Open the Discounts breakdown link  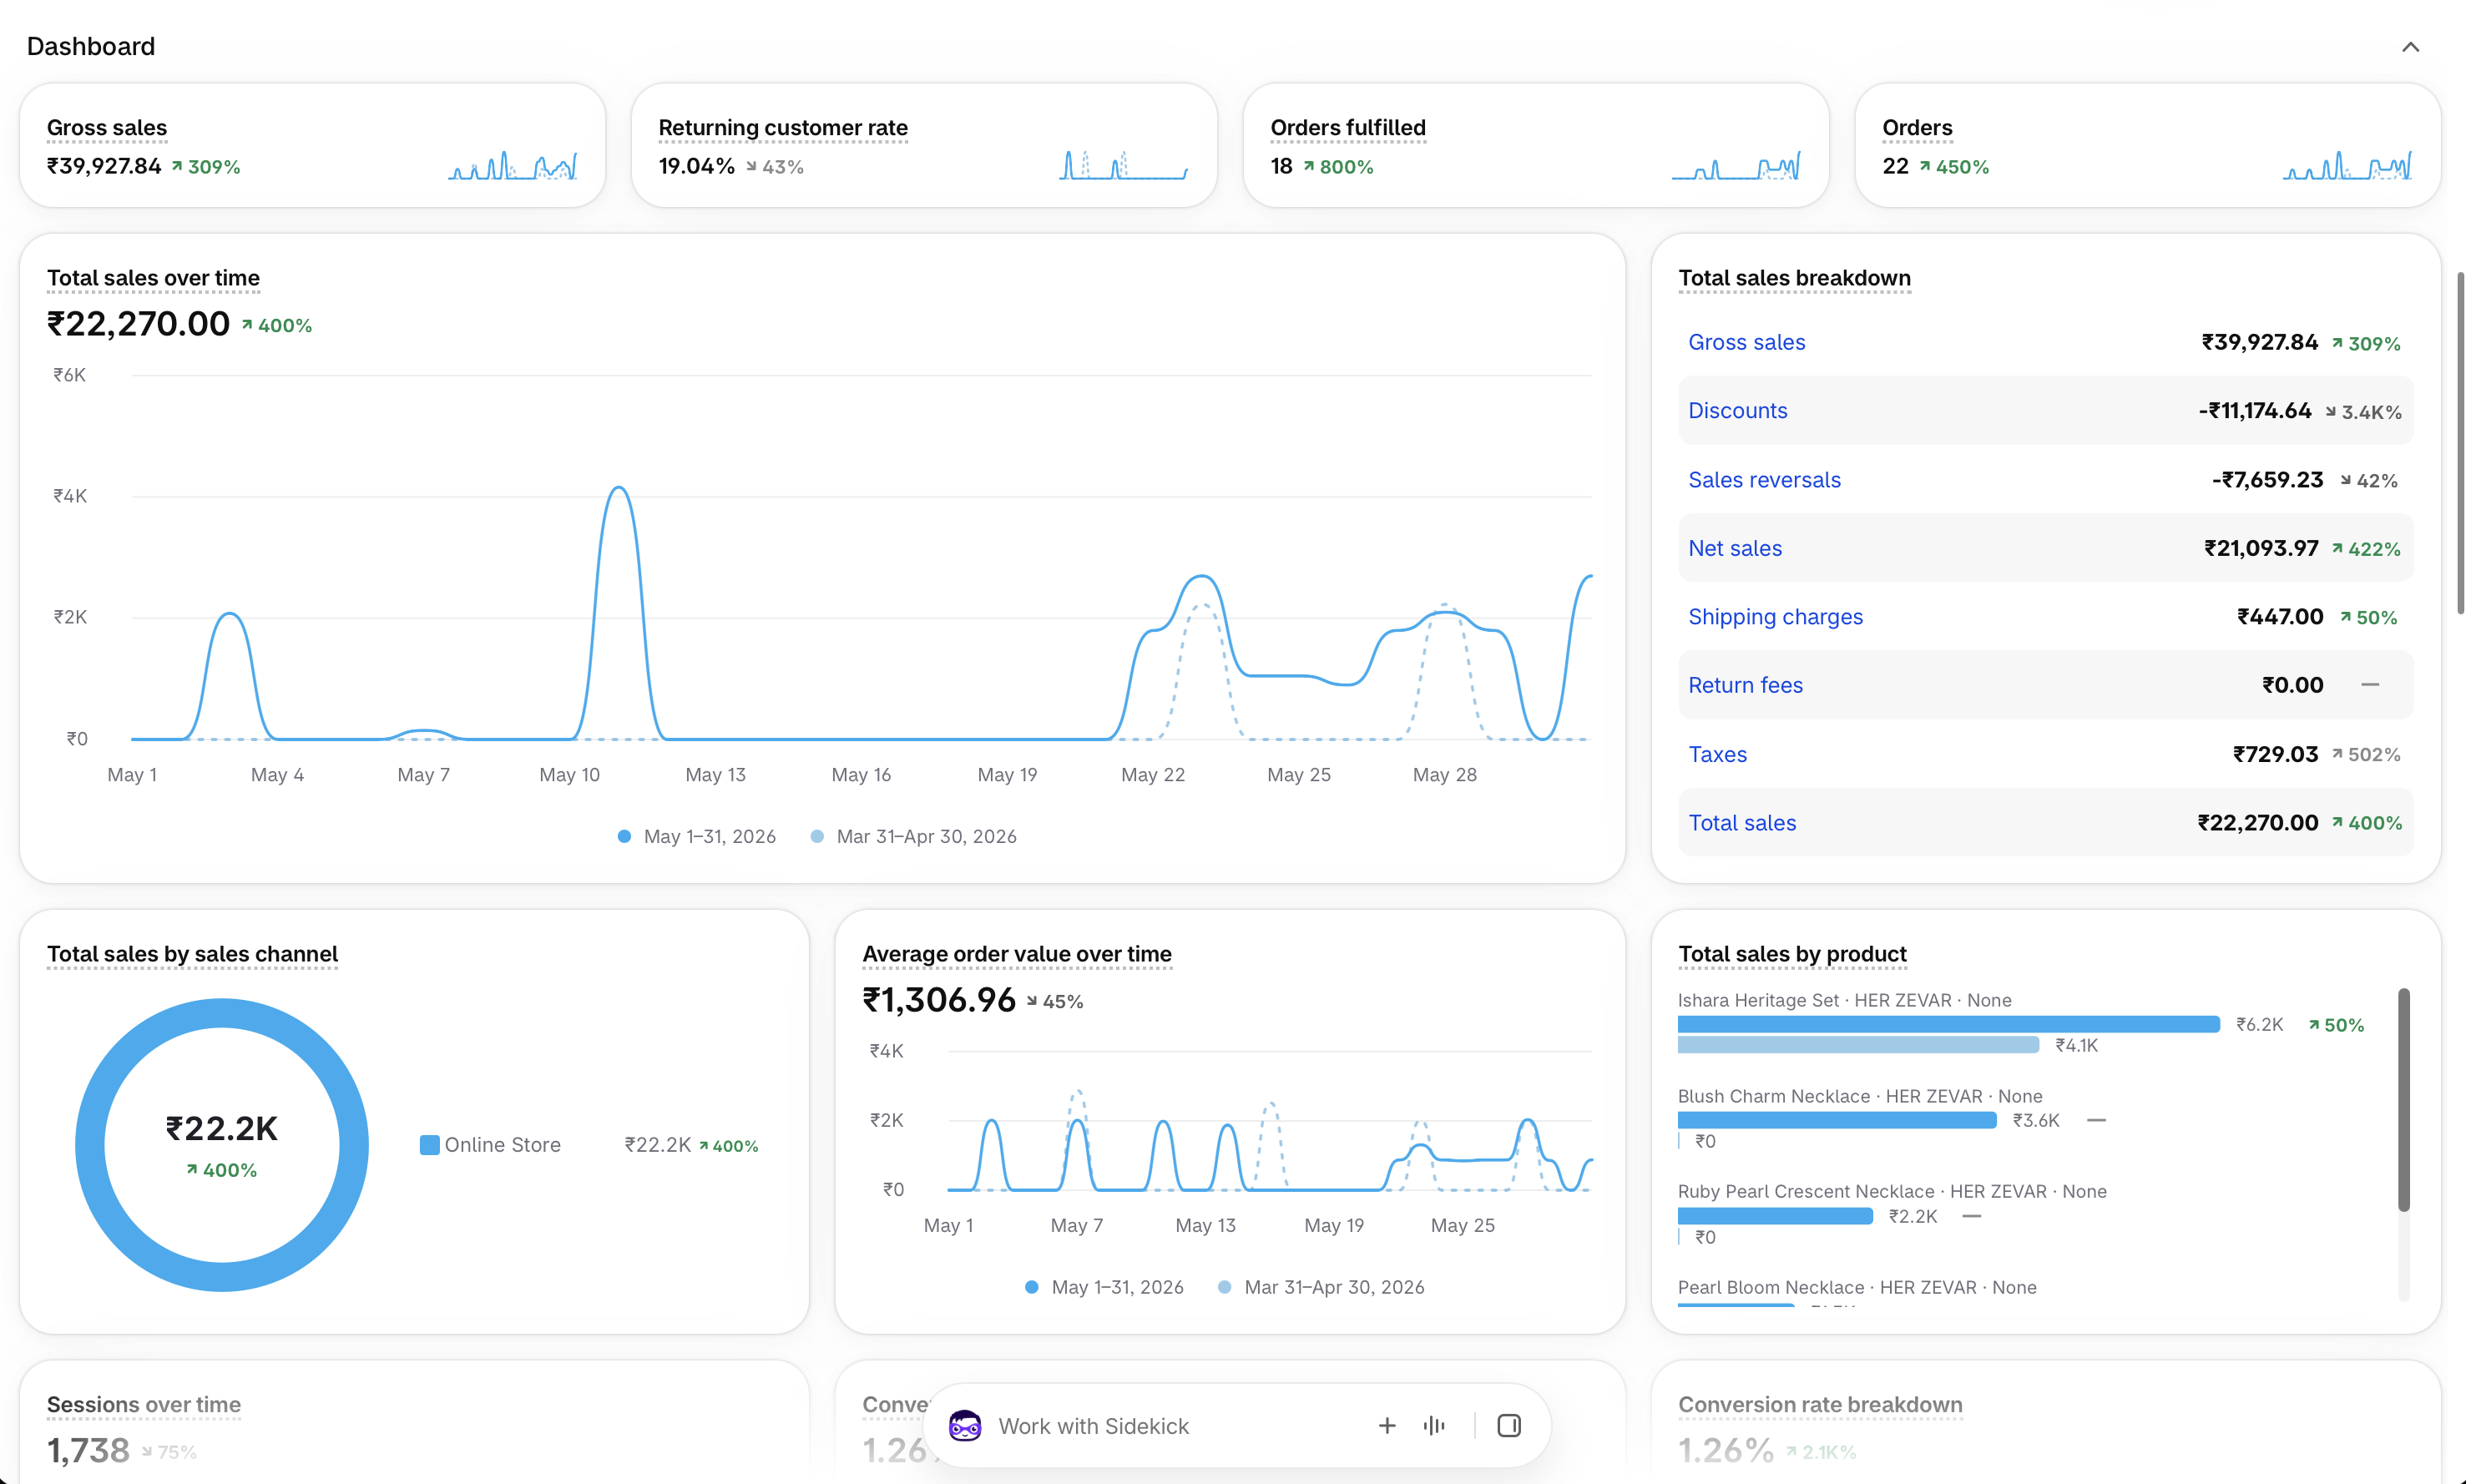click(x=1737, y=410)
